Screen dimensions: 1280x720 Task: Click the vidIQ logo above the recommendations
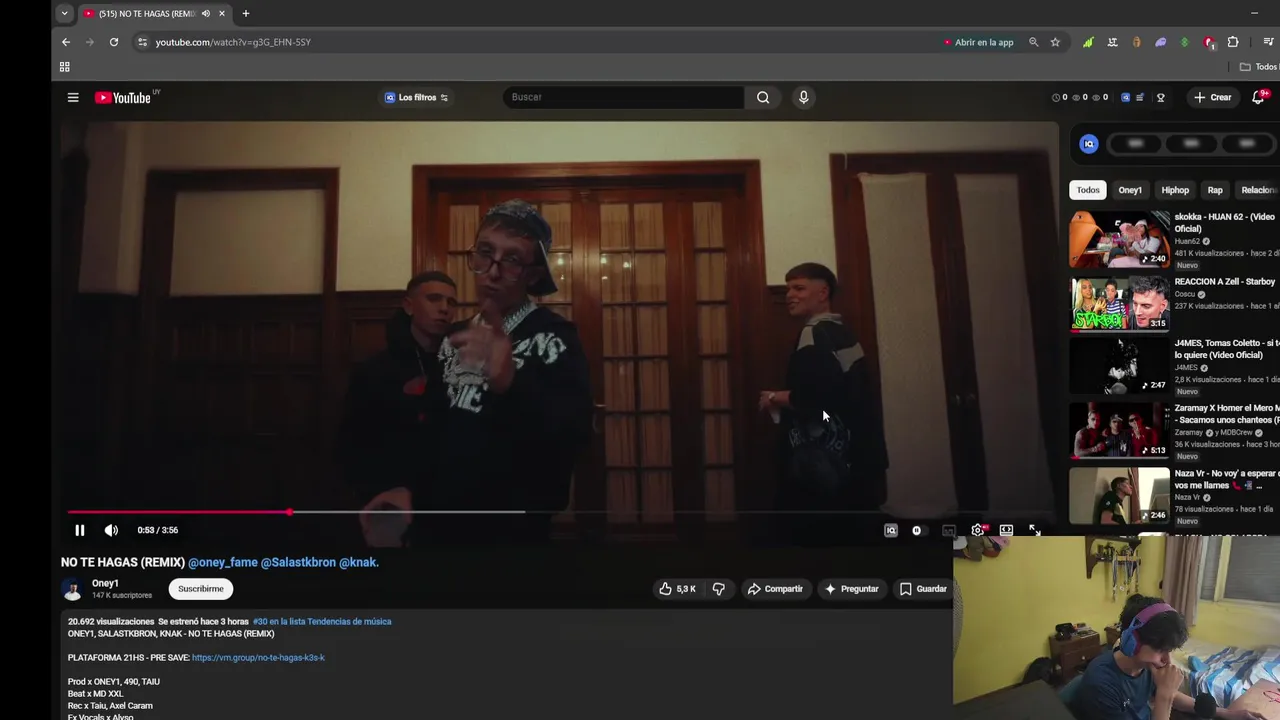point(1089,144)
